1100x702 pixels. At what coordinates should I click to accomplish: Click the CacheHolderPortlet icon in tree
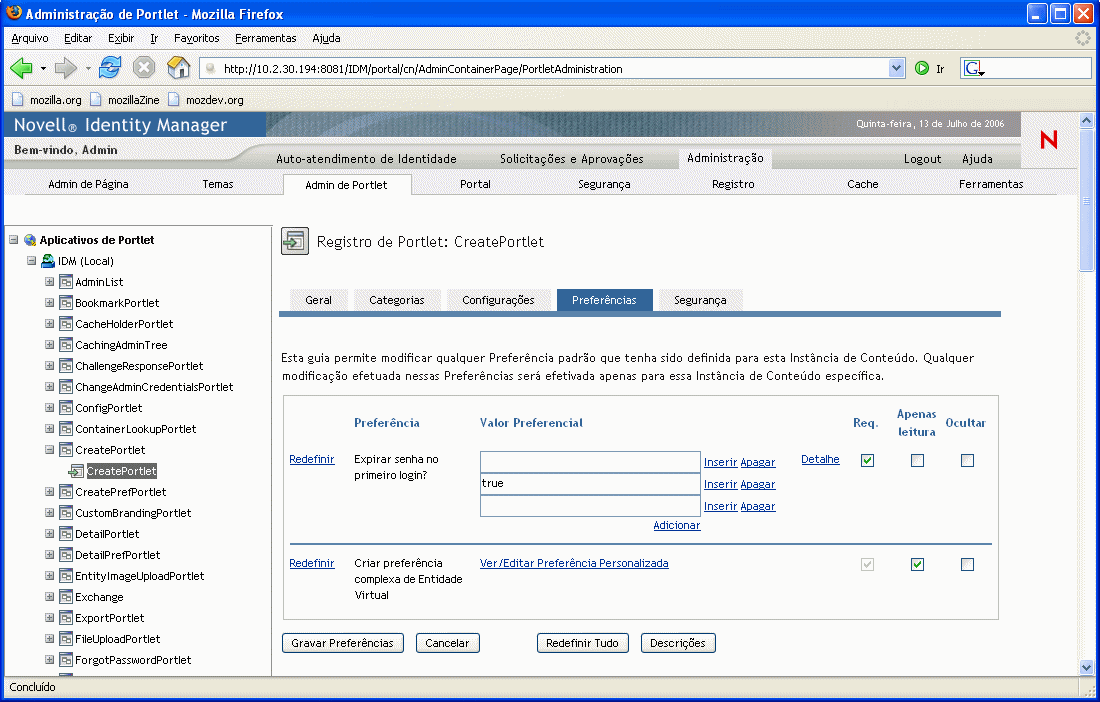66,324
